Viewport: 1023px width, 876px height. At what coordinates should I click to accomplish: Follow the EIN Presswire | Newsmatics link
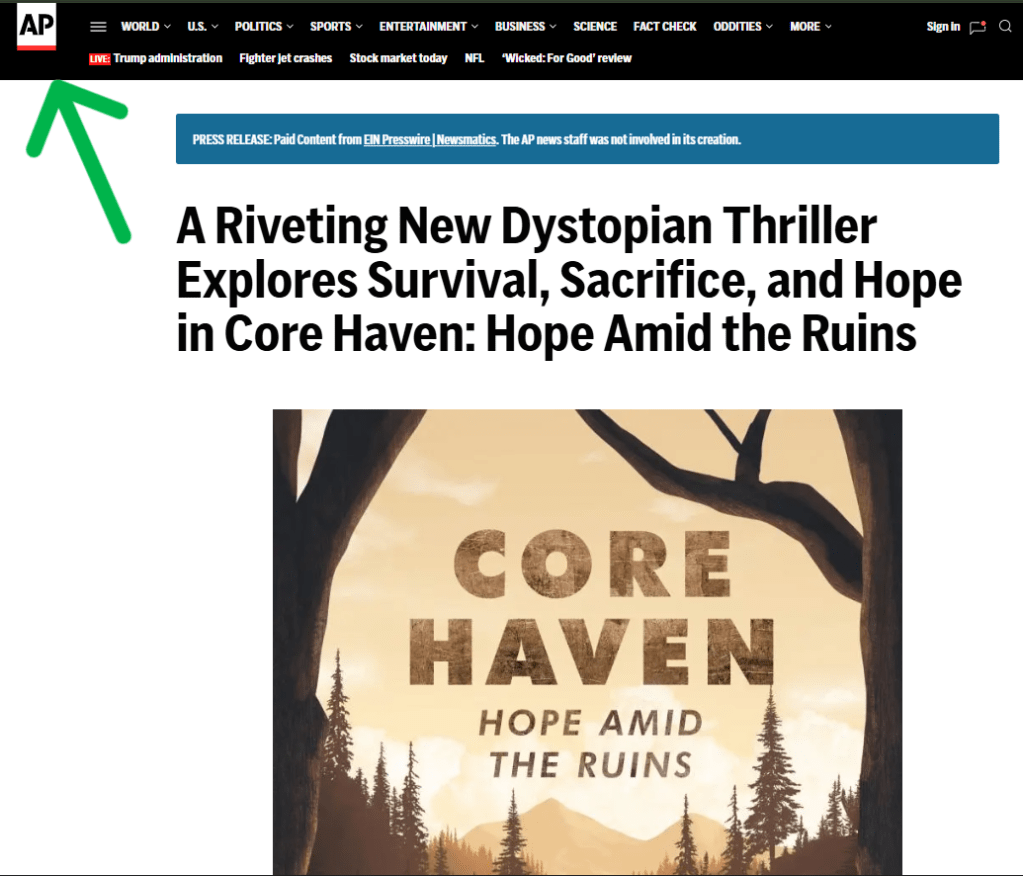430,140
